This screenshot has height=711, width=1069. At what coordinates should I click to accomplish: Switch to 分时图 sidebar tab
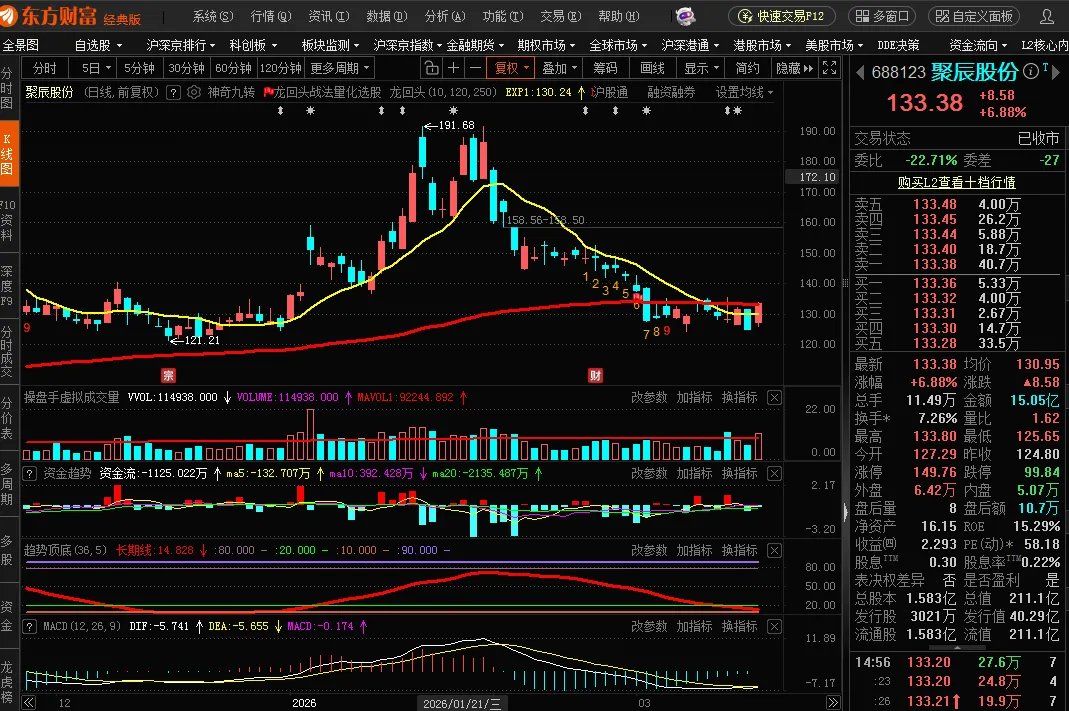[x=7, y=89]
